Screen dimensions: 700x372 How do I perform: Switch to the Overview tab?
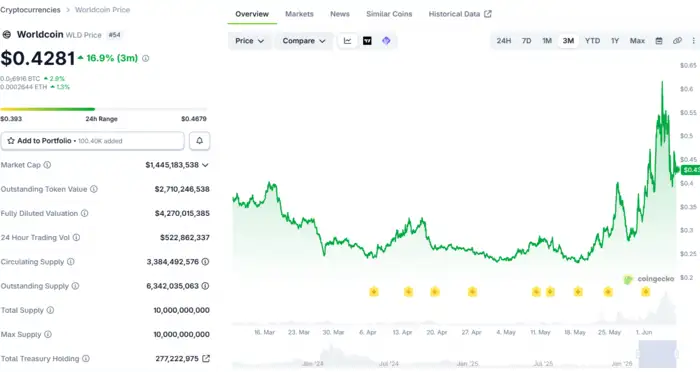point(252,14)
